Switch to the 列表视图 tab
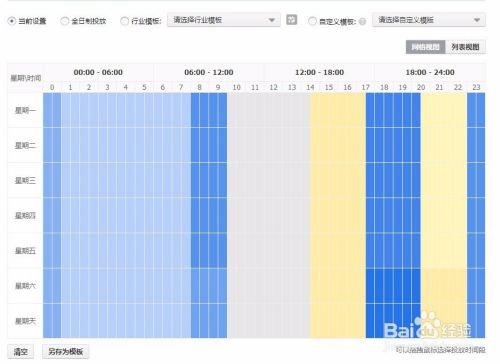Screen dimensions: 500x364 click(465, 47)
